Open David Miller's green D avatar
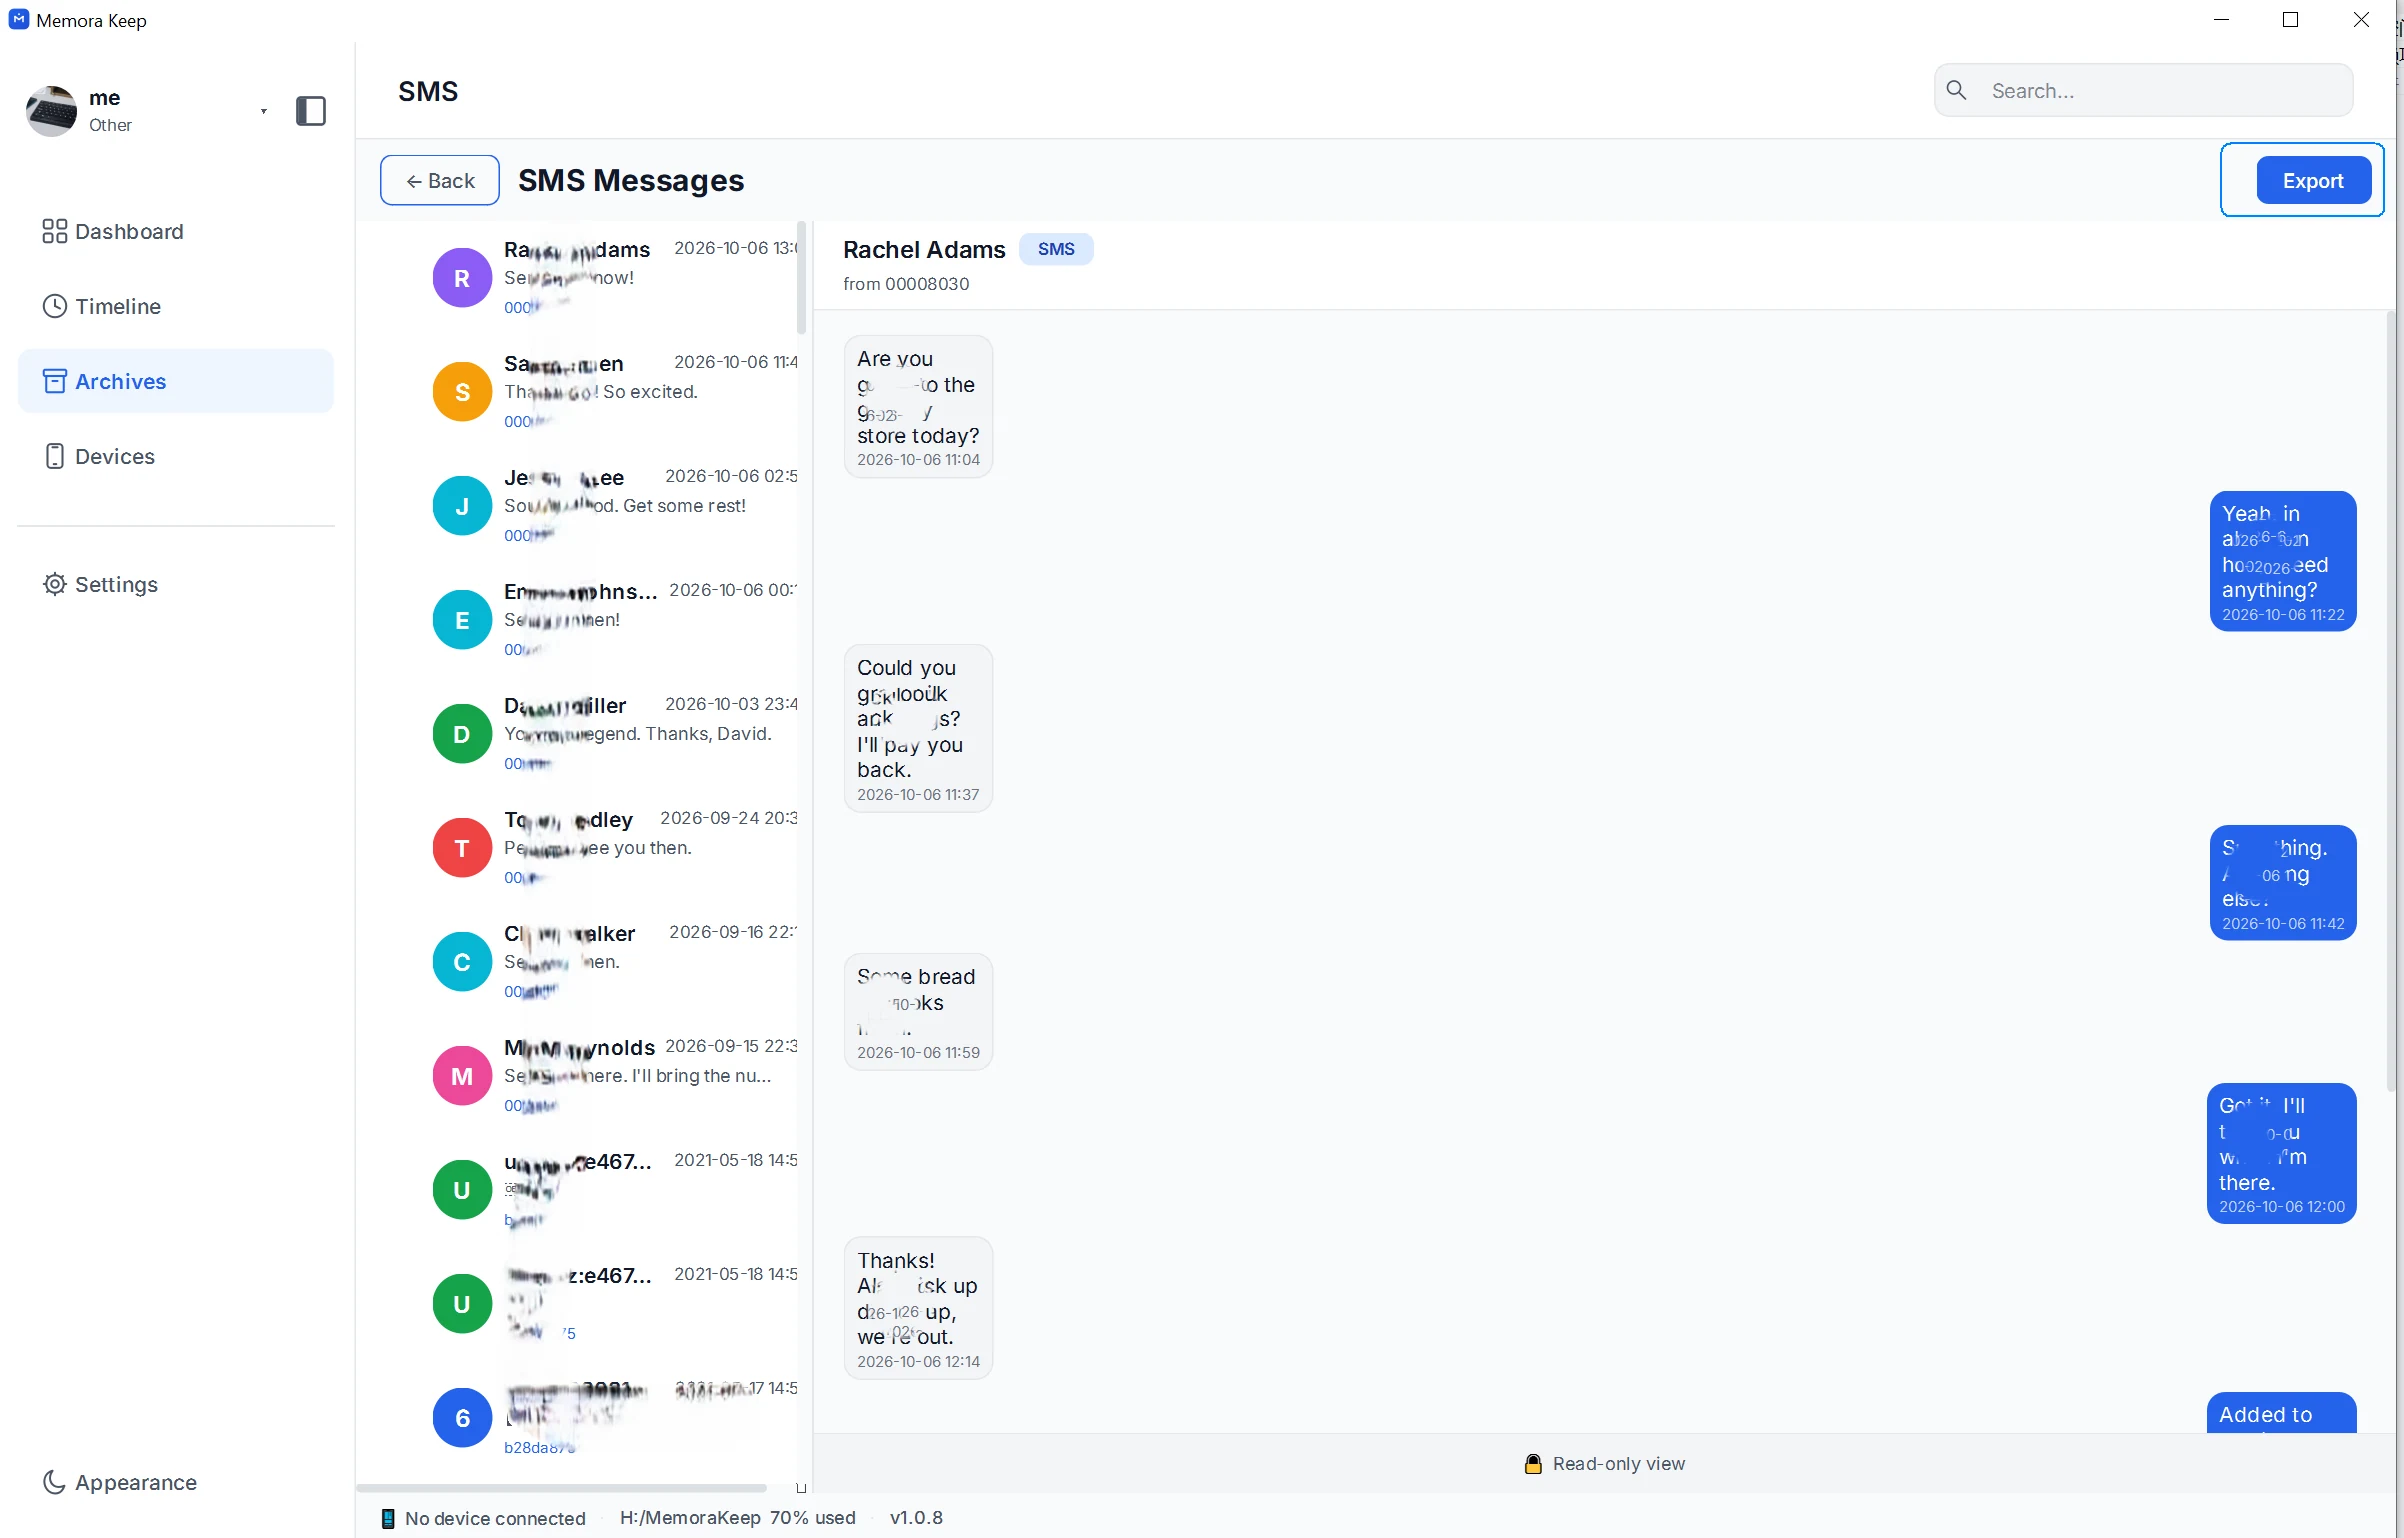This screenshot has width=2404, height=1538. pyautogui.click(x=462, y=734)
